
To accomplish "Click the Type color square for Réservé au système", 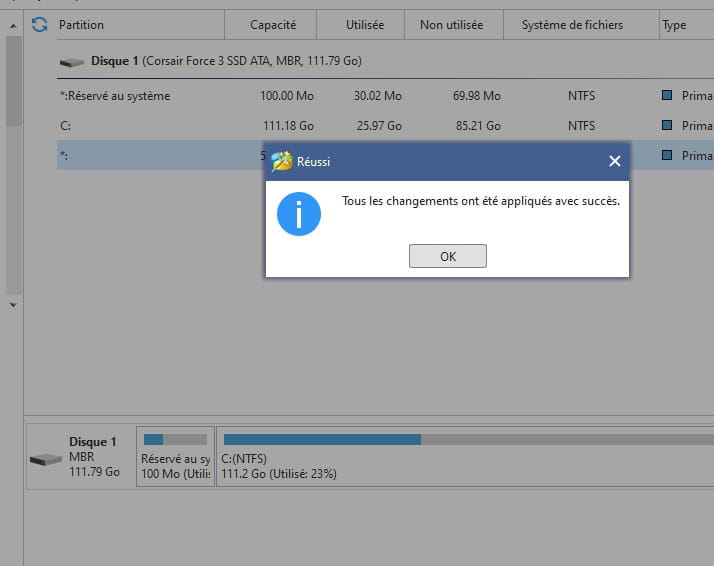I will tap(667, 96).
